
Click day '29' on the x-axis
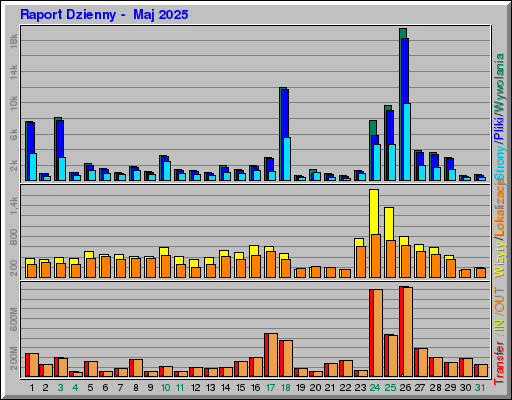point(450,388)
